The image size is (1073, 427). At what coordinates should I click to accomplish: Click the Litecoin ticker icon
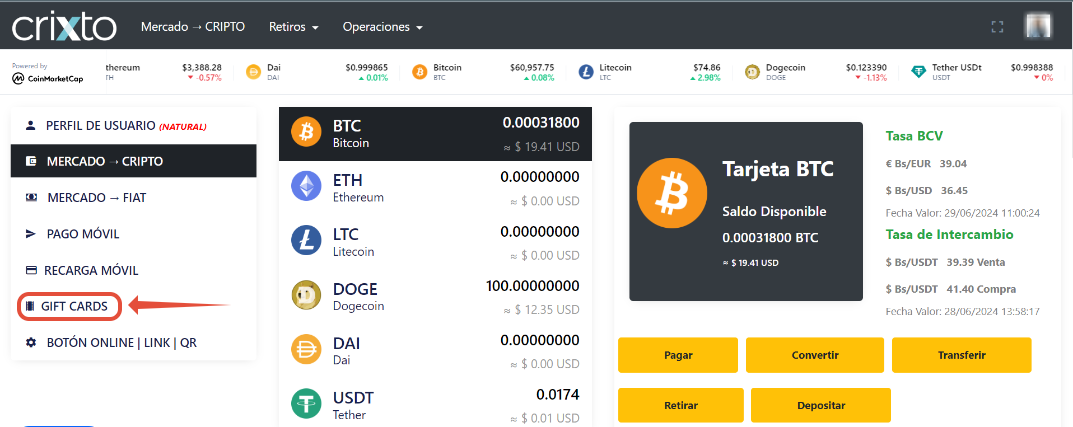(x=586, y=72)
